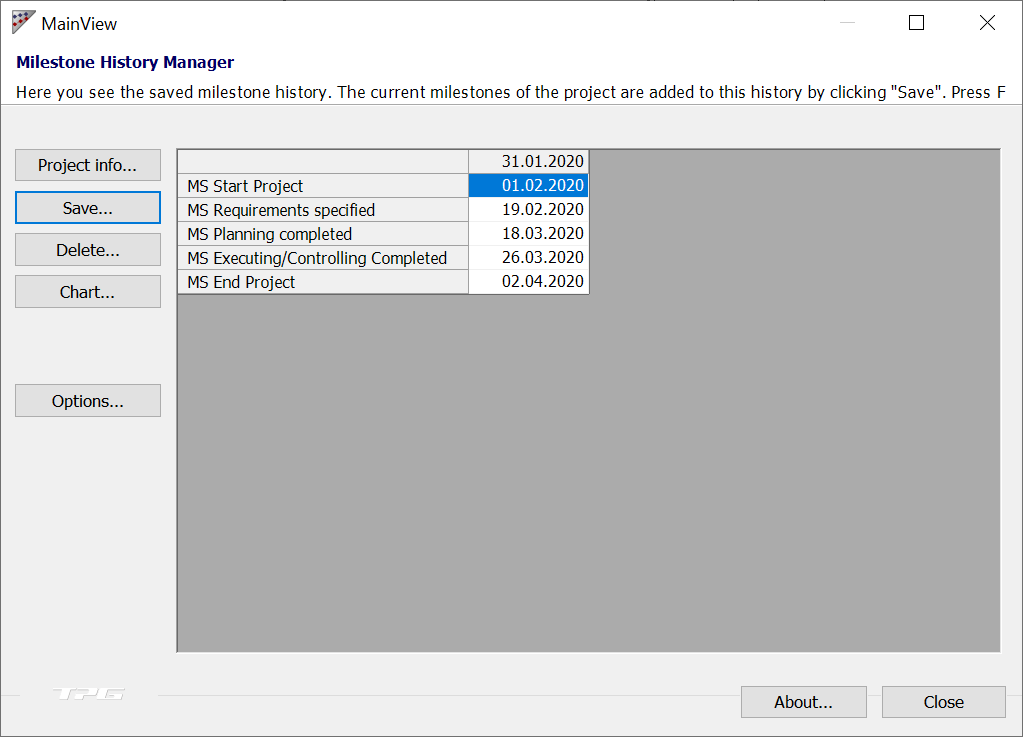Click the Save button

87,207
